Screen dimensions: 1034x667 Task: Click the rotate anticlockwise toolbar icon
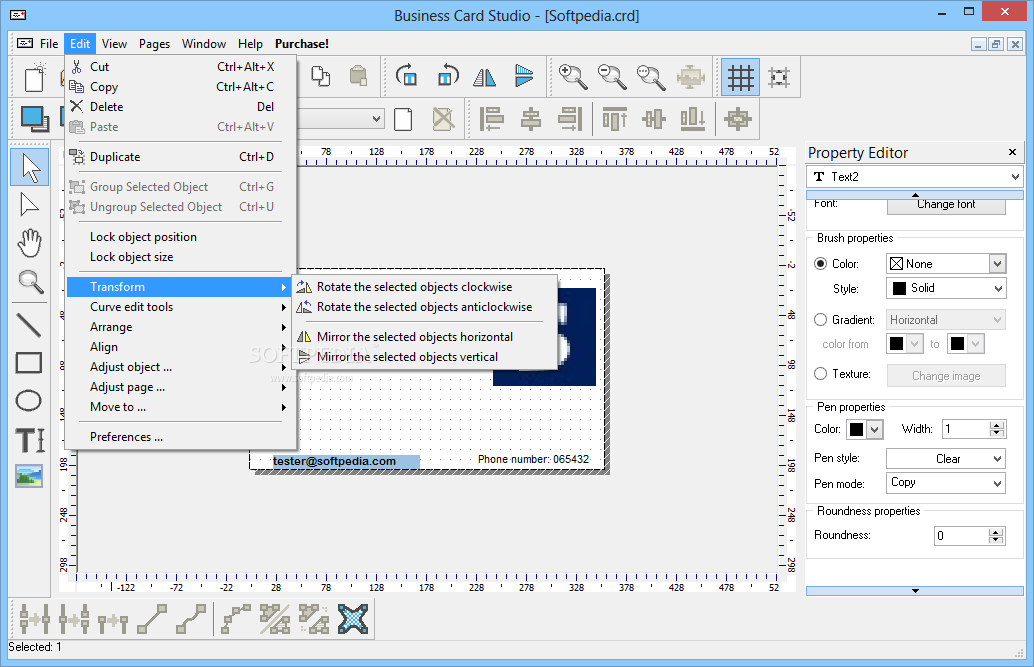[x=446, y=77]
